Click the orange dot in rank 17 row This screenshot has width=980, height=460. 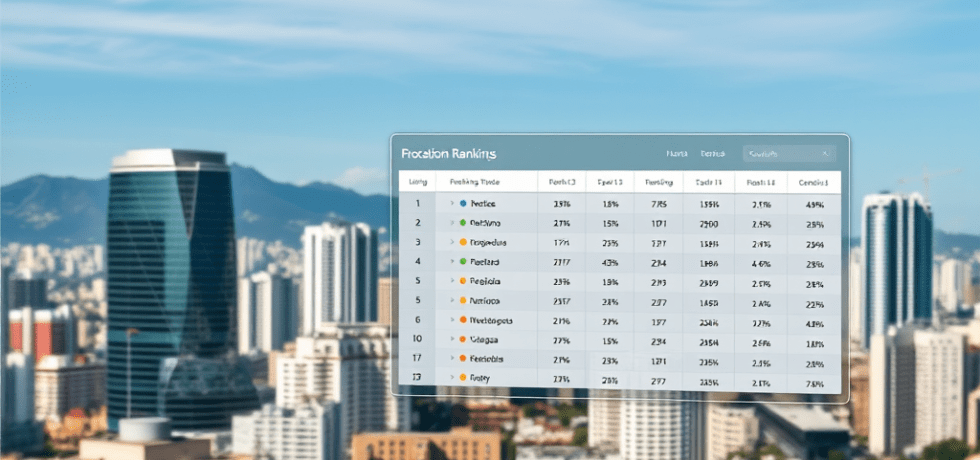tap(463, 358)
